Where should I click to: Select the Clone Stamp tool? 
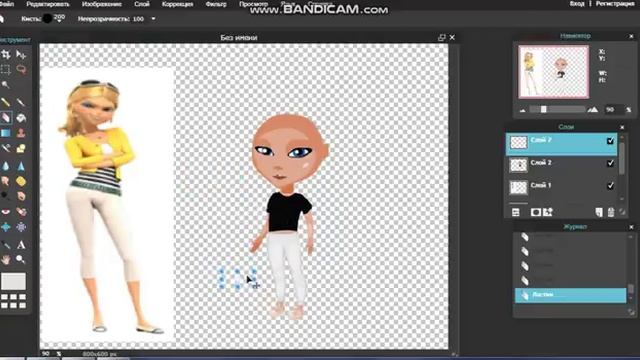[x=21, y=133]
